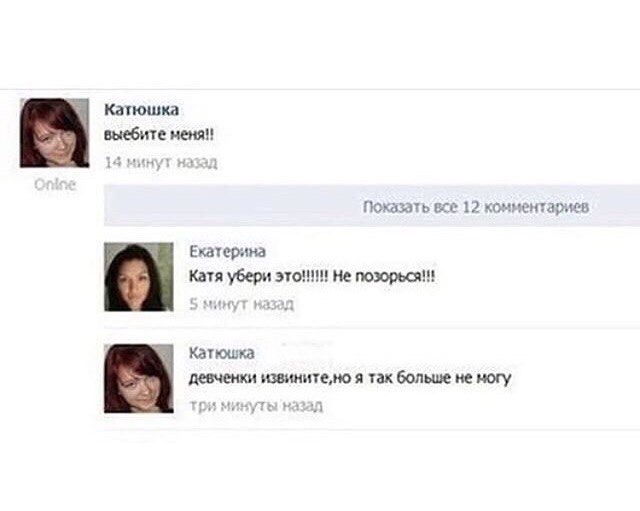The image size is (640, 511).
Task: Click the comment "Катя убери это!!!!!!!"
Action: coord(257,277)
